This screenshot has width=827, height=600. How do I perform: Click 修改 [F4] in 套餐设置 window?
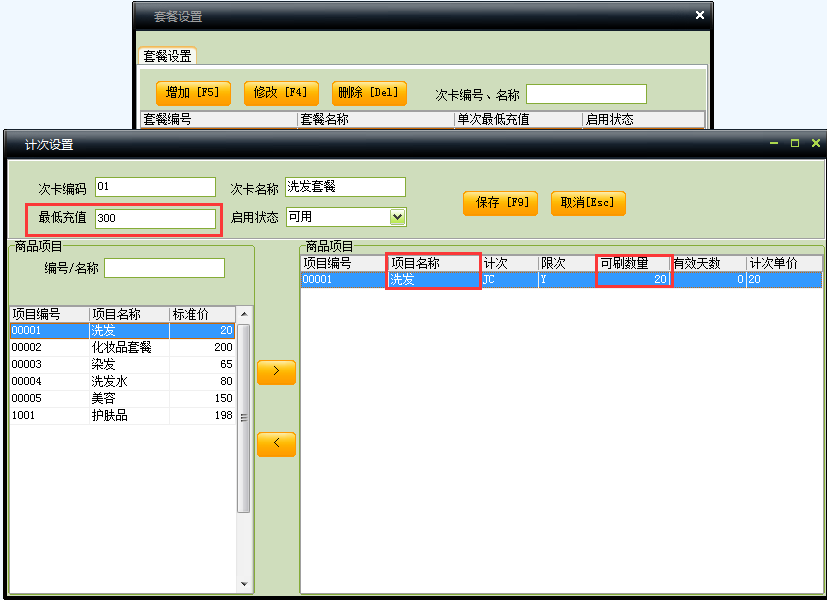coord(281,93)
